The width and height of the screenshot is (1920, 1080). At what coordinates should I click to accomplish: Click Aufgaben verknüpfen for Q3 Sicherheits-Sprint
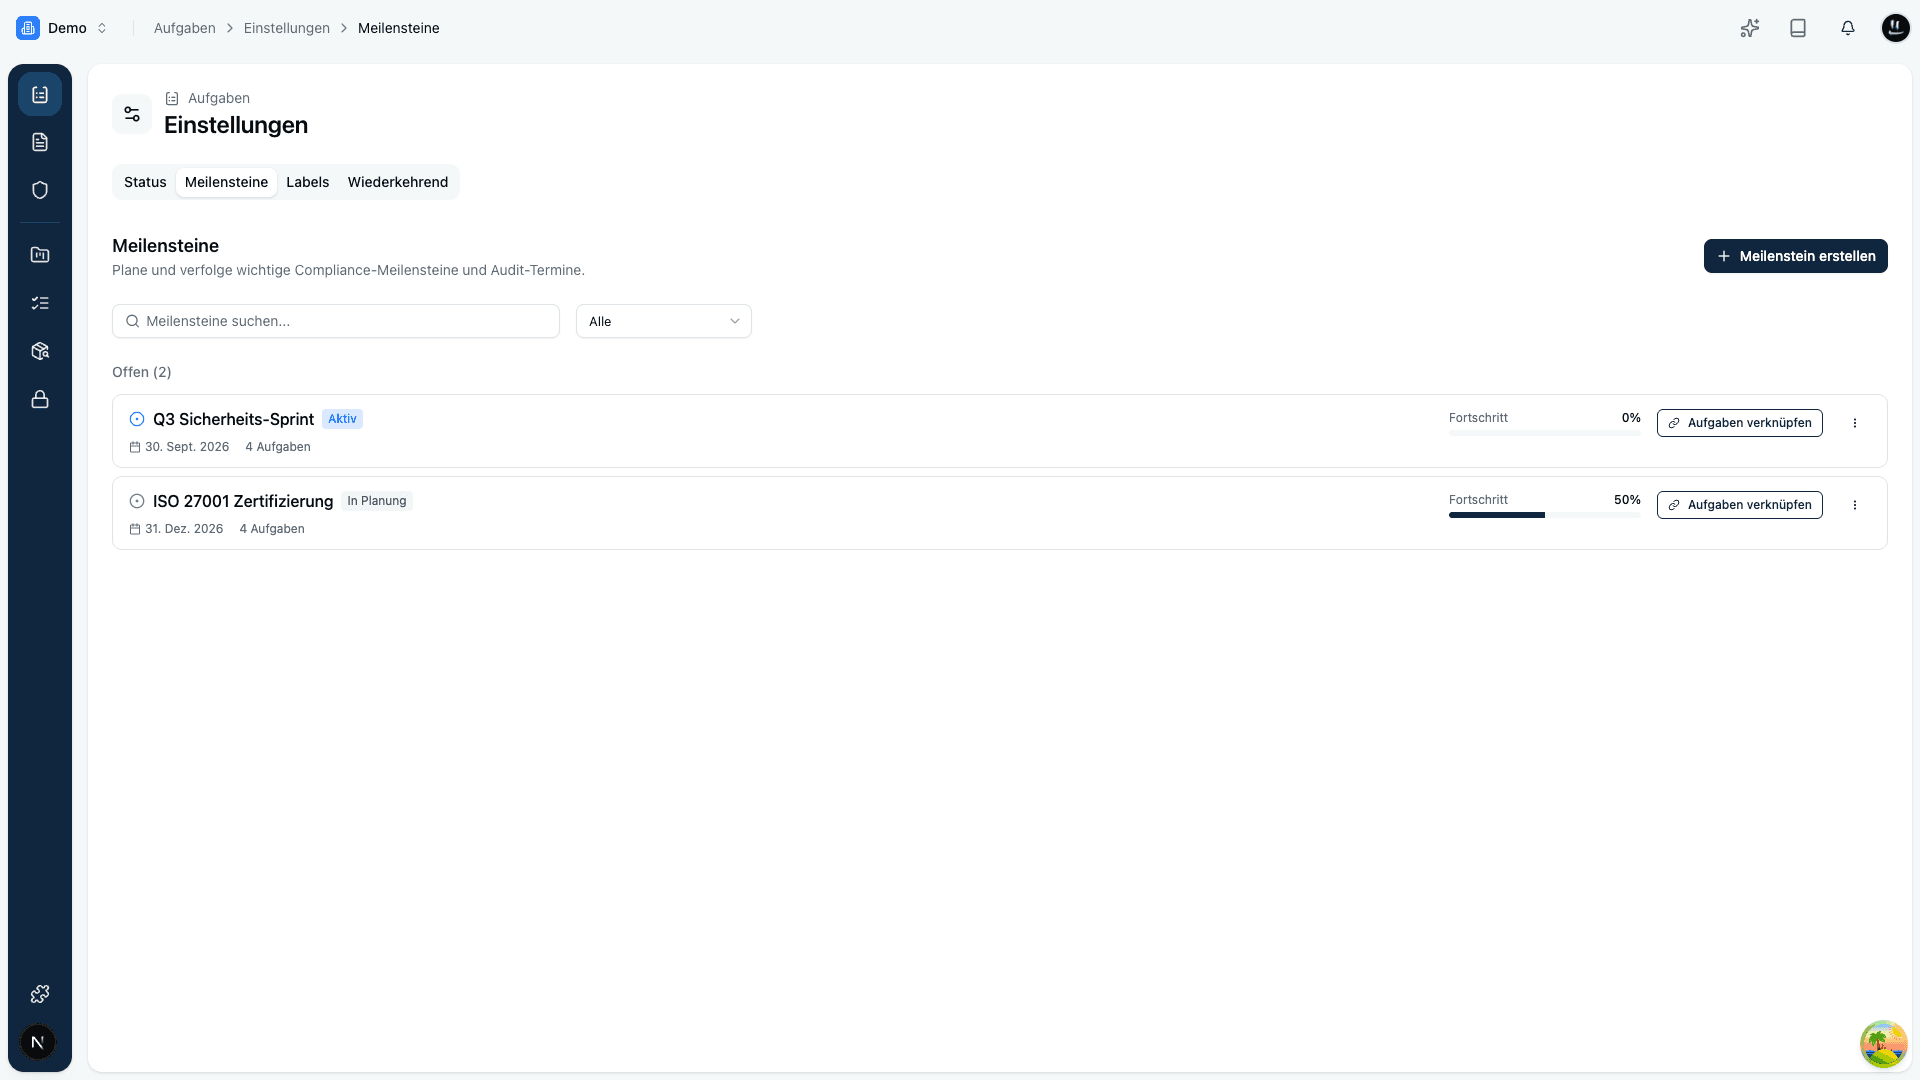tap(1739, 423)
